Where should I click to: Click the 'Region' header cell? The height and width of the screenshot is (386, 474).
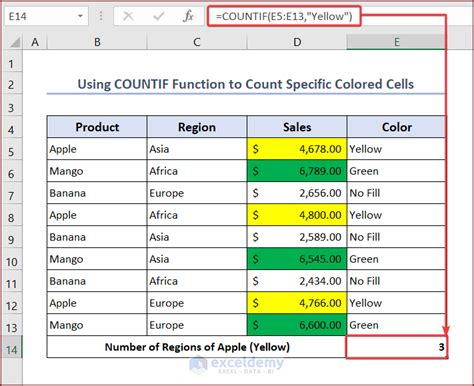(197, 127)
